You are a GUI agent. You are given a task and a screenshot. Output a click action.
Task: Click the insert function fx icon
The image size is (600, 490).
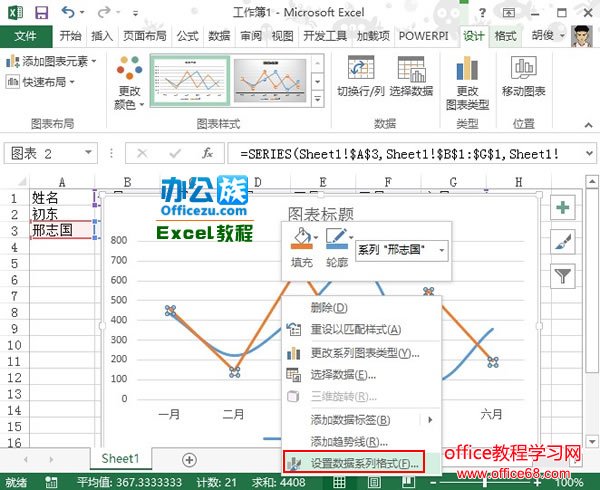[x=207, y=154]
